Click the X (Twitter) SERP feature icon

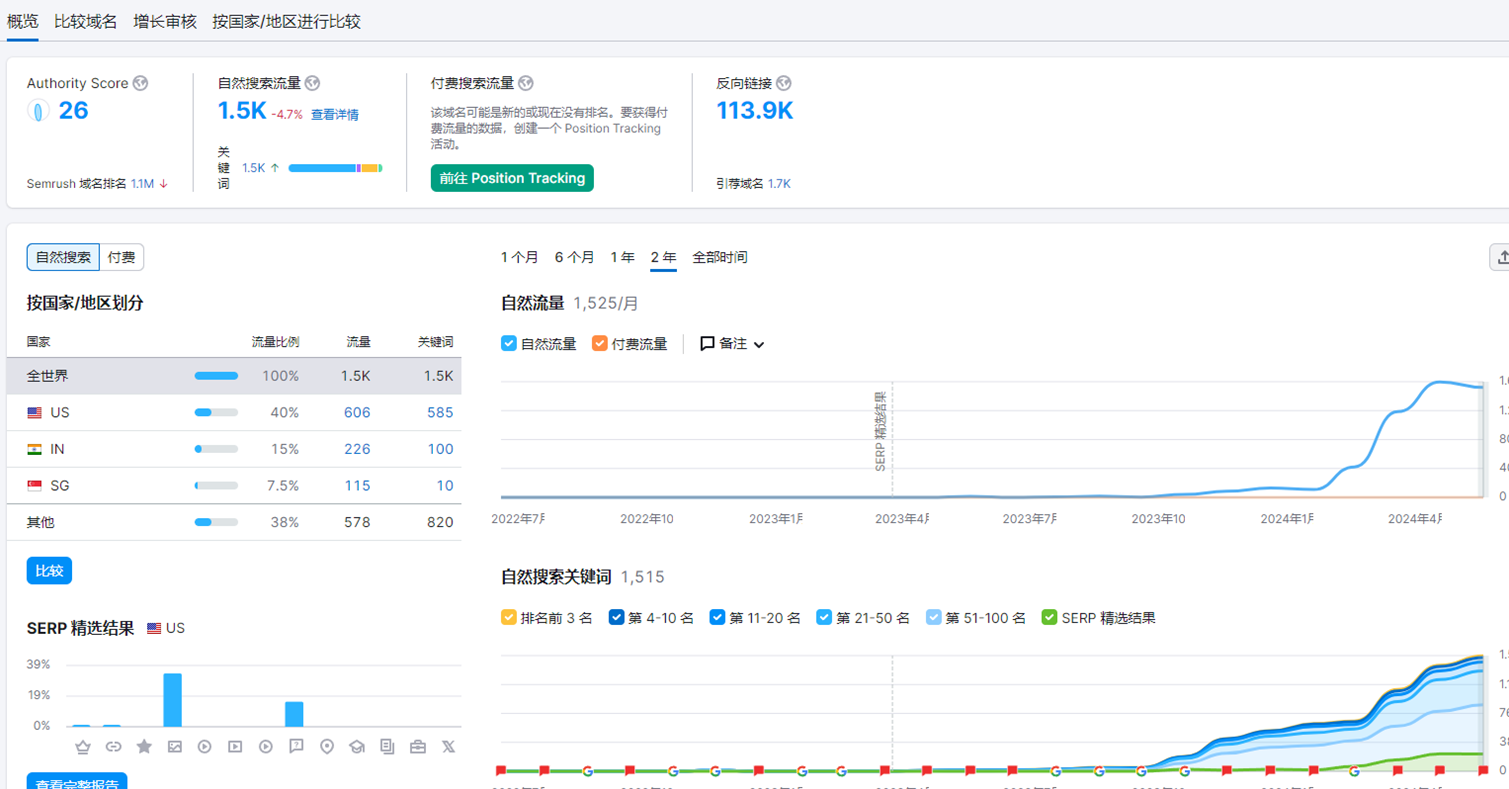pos(448,747)
